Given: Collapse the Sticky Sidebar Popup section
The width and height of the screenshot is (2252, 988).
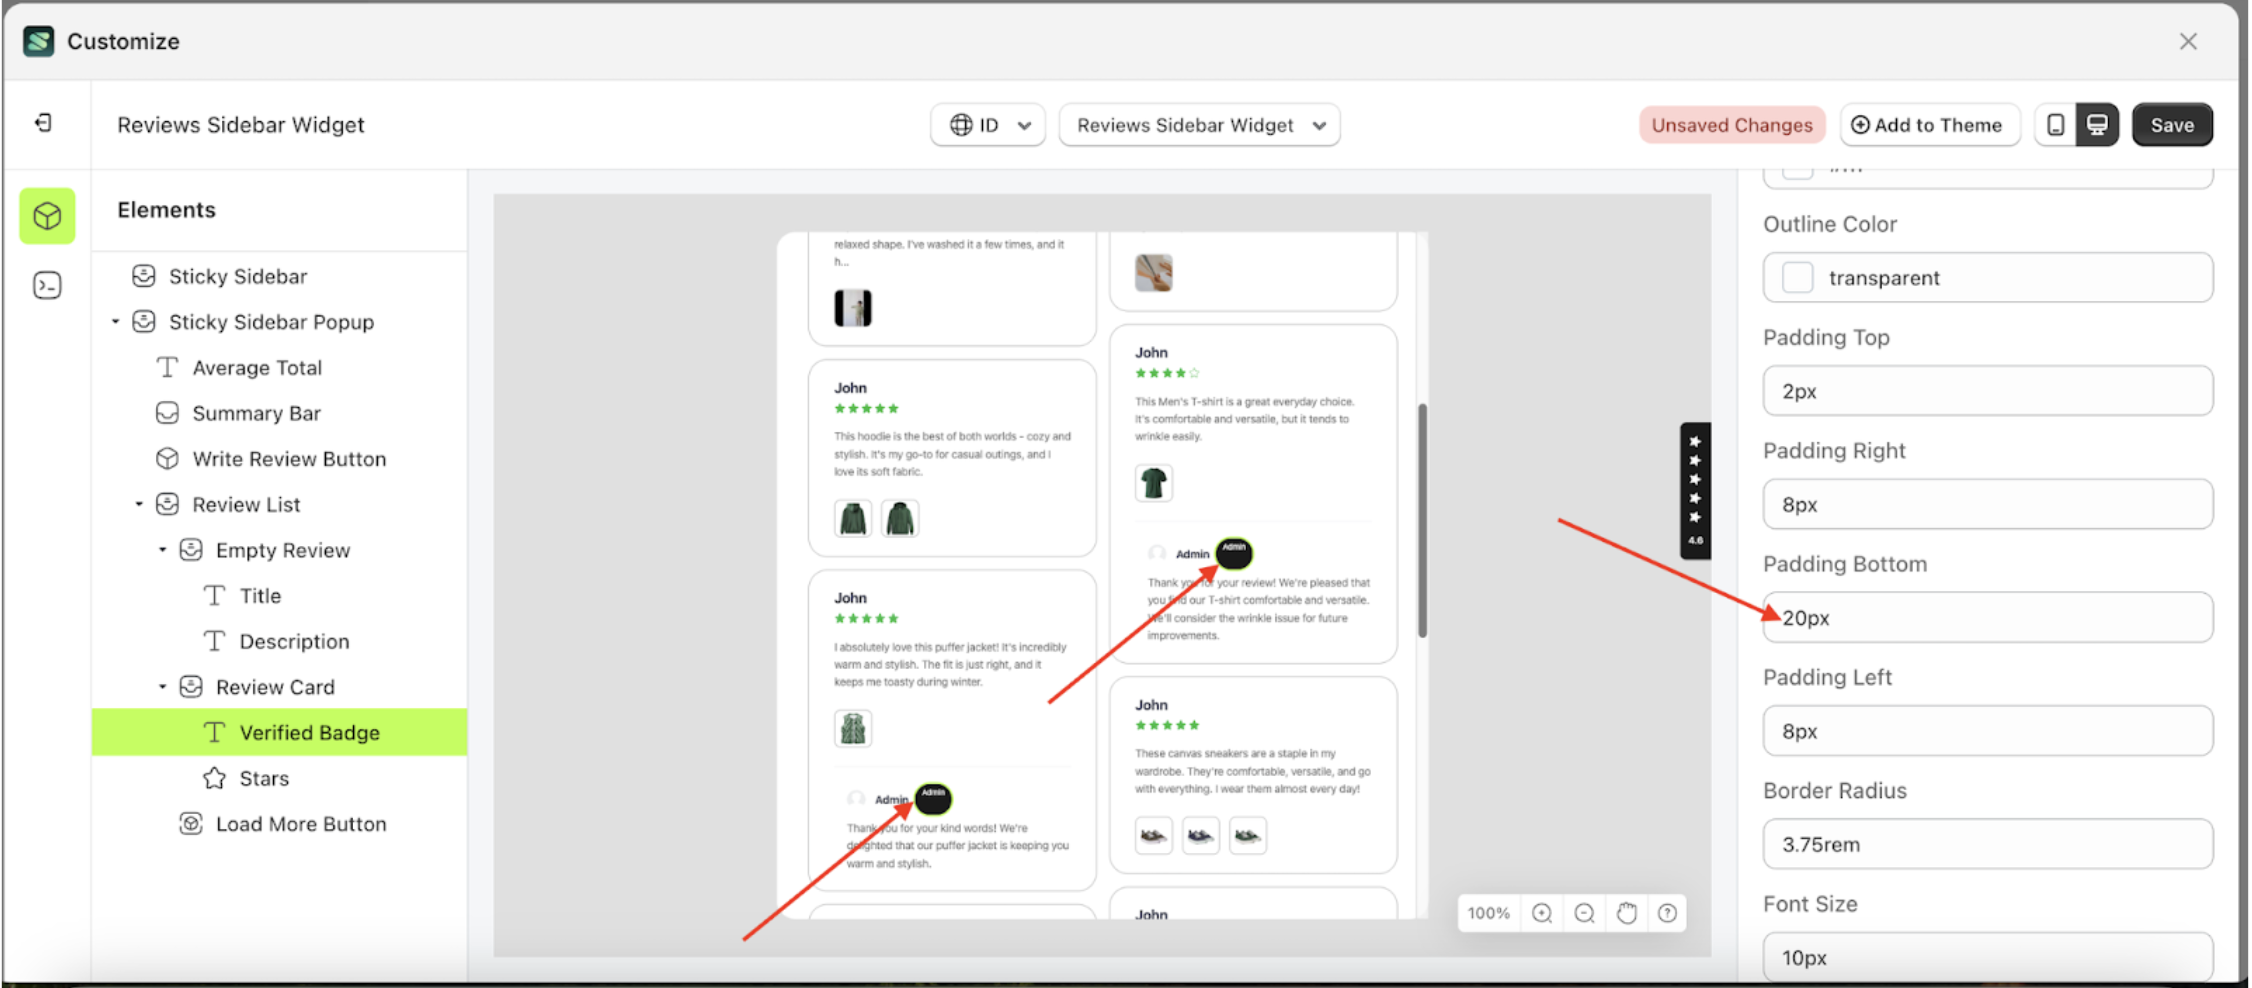Looking at the screenshot, I should 114,321.
